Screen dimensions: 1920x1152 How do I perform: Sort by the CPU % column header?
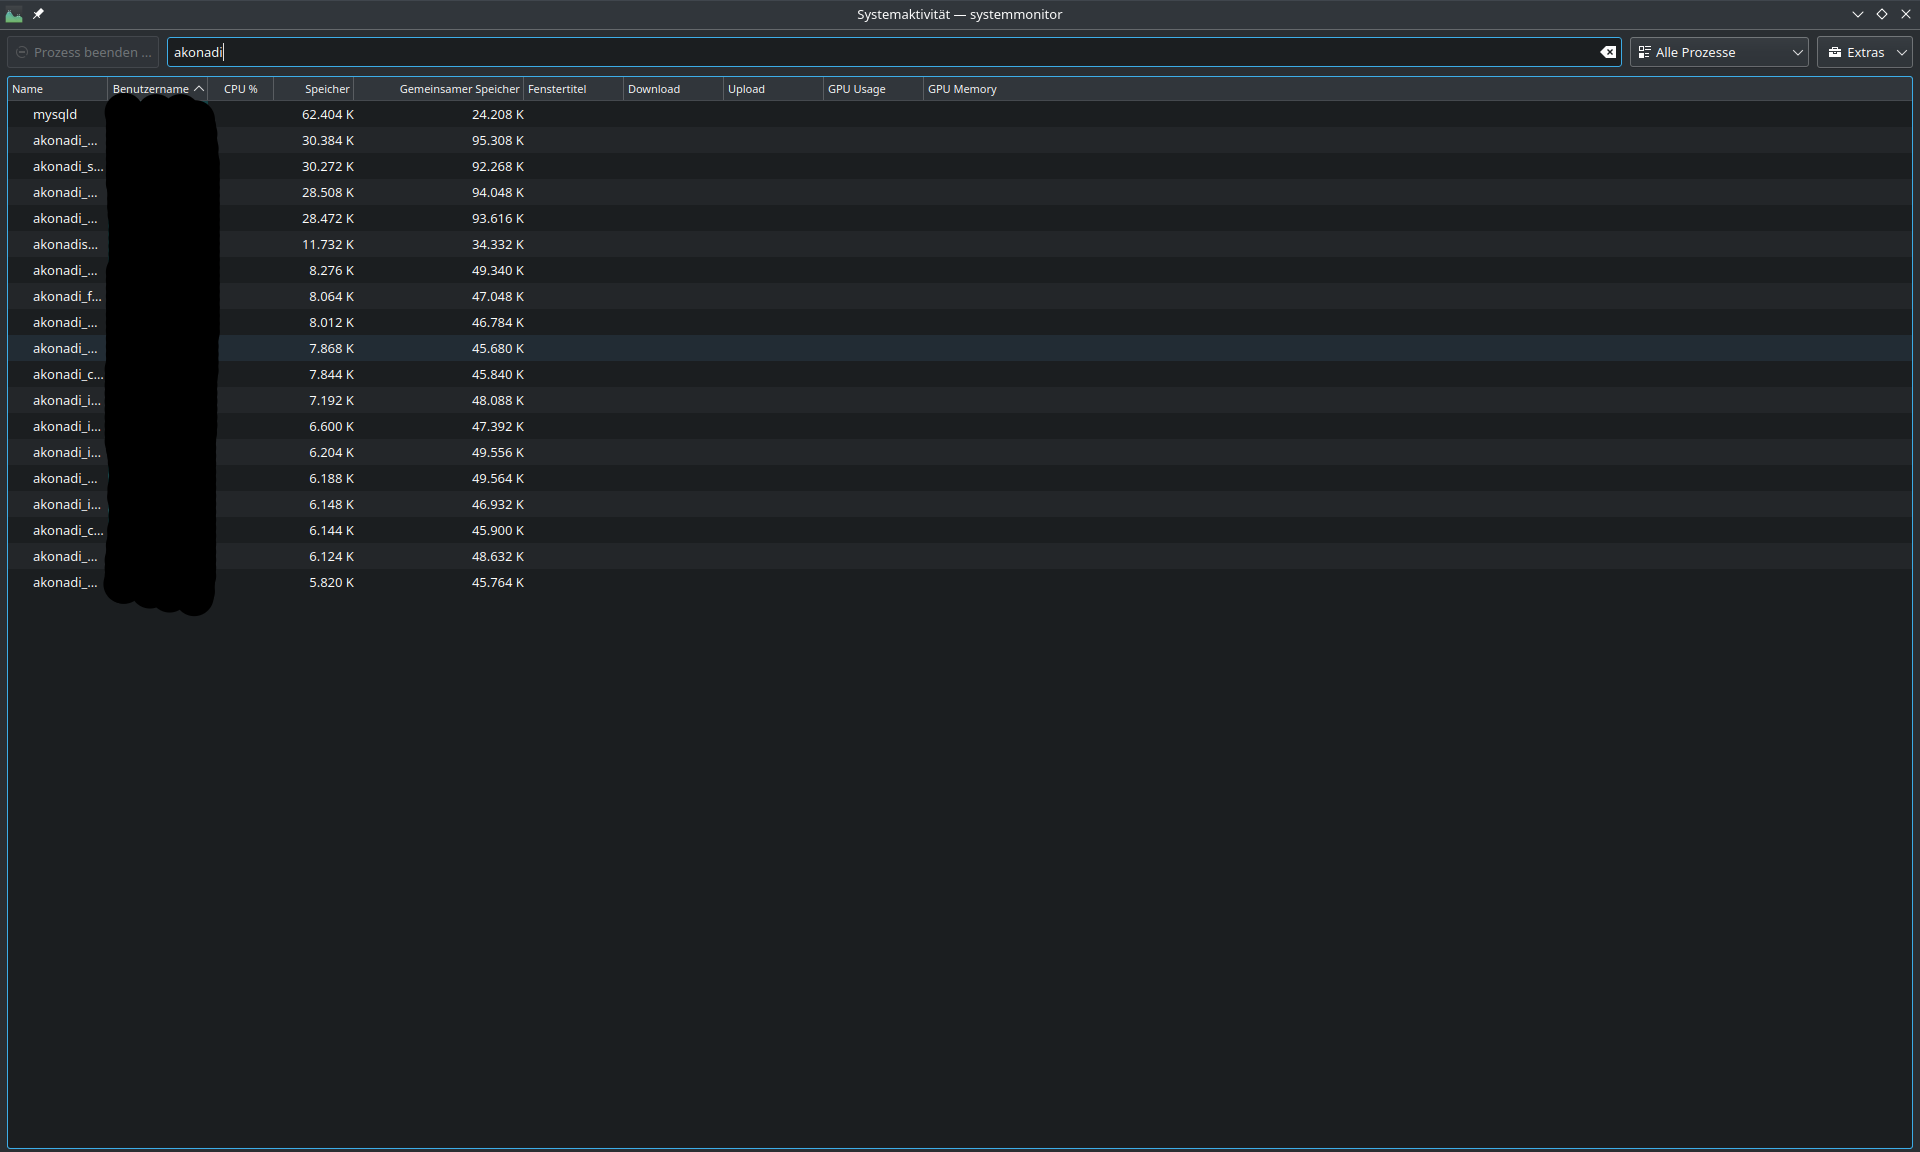click(x=240, y=89)
